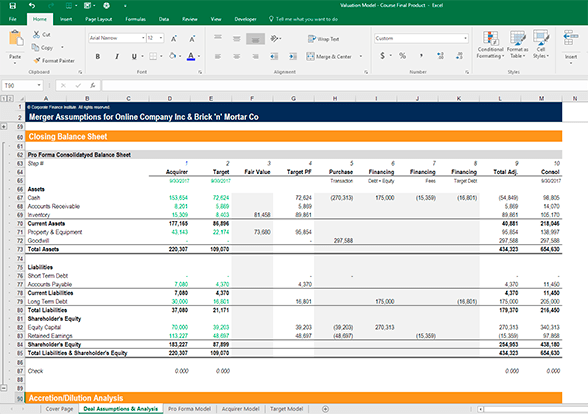Click the Tell me what you want box
This screenshot has width=588, height=414.
tap(303, 19)
